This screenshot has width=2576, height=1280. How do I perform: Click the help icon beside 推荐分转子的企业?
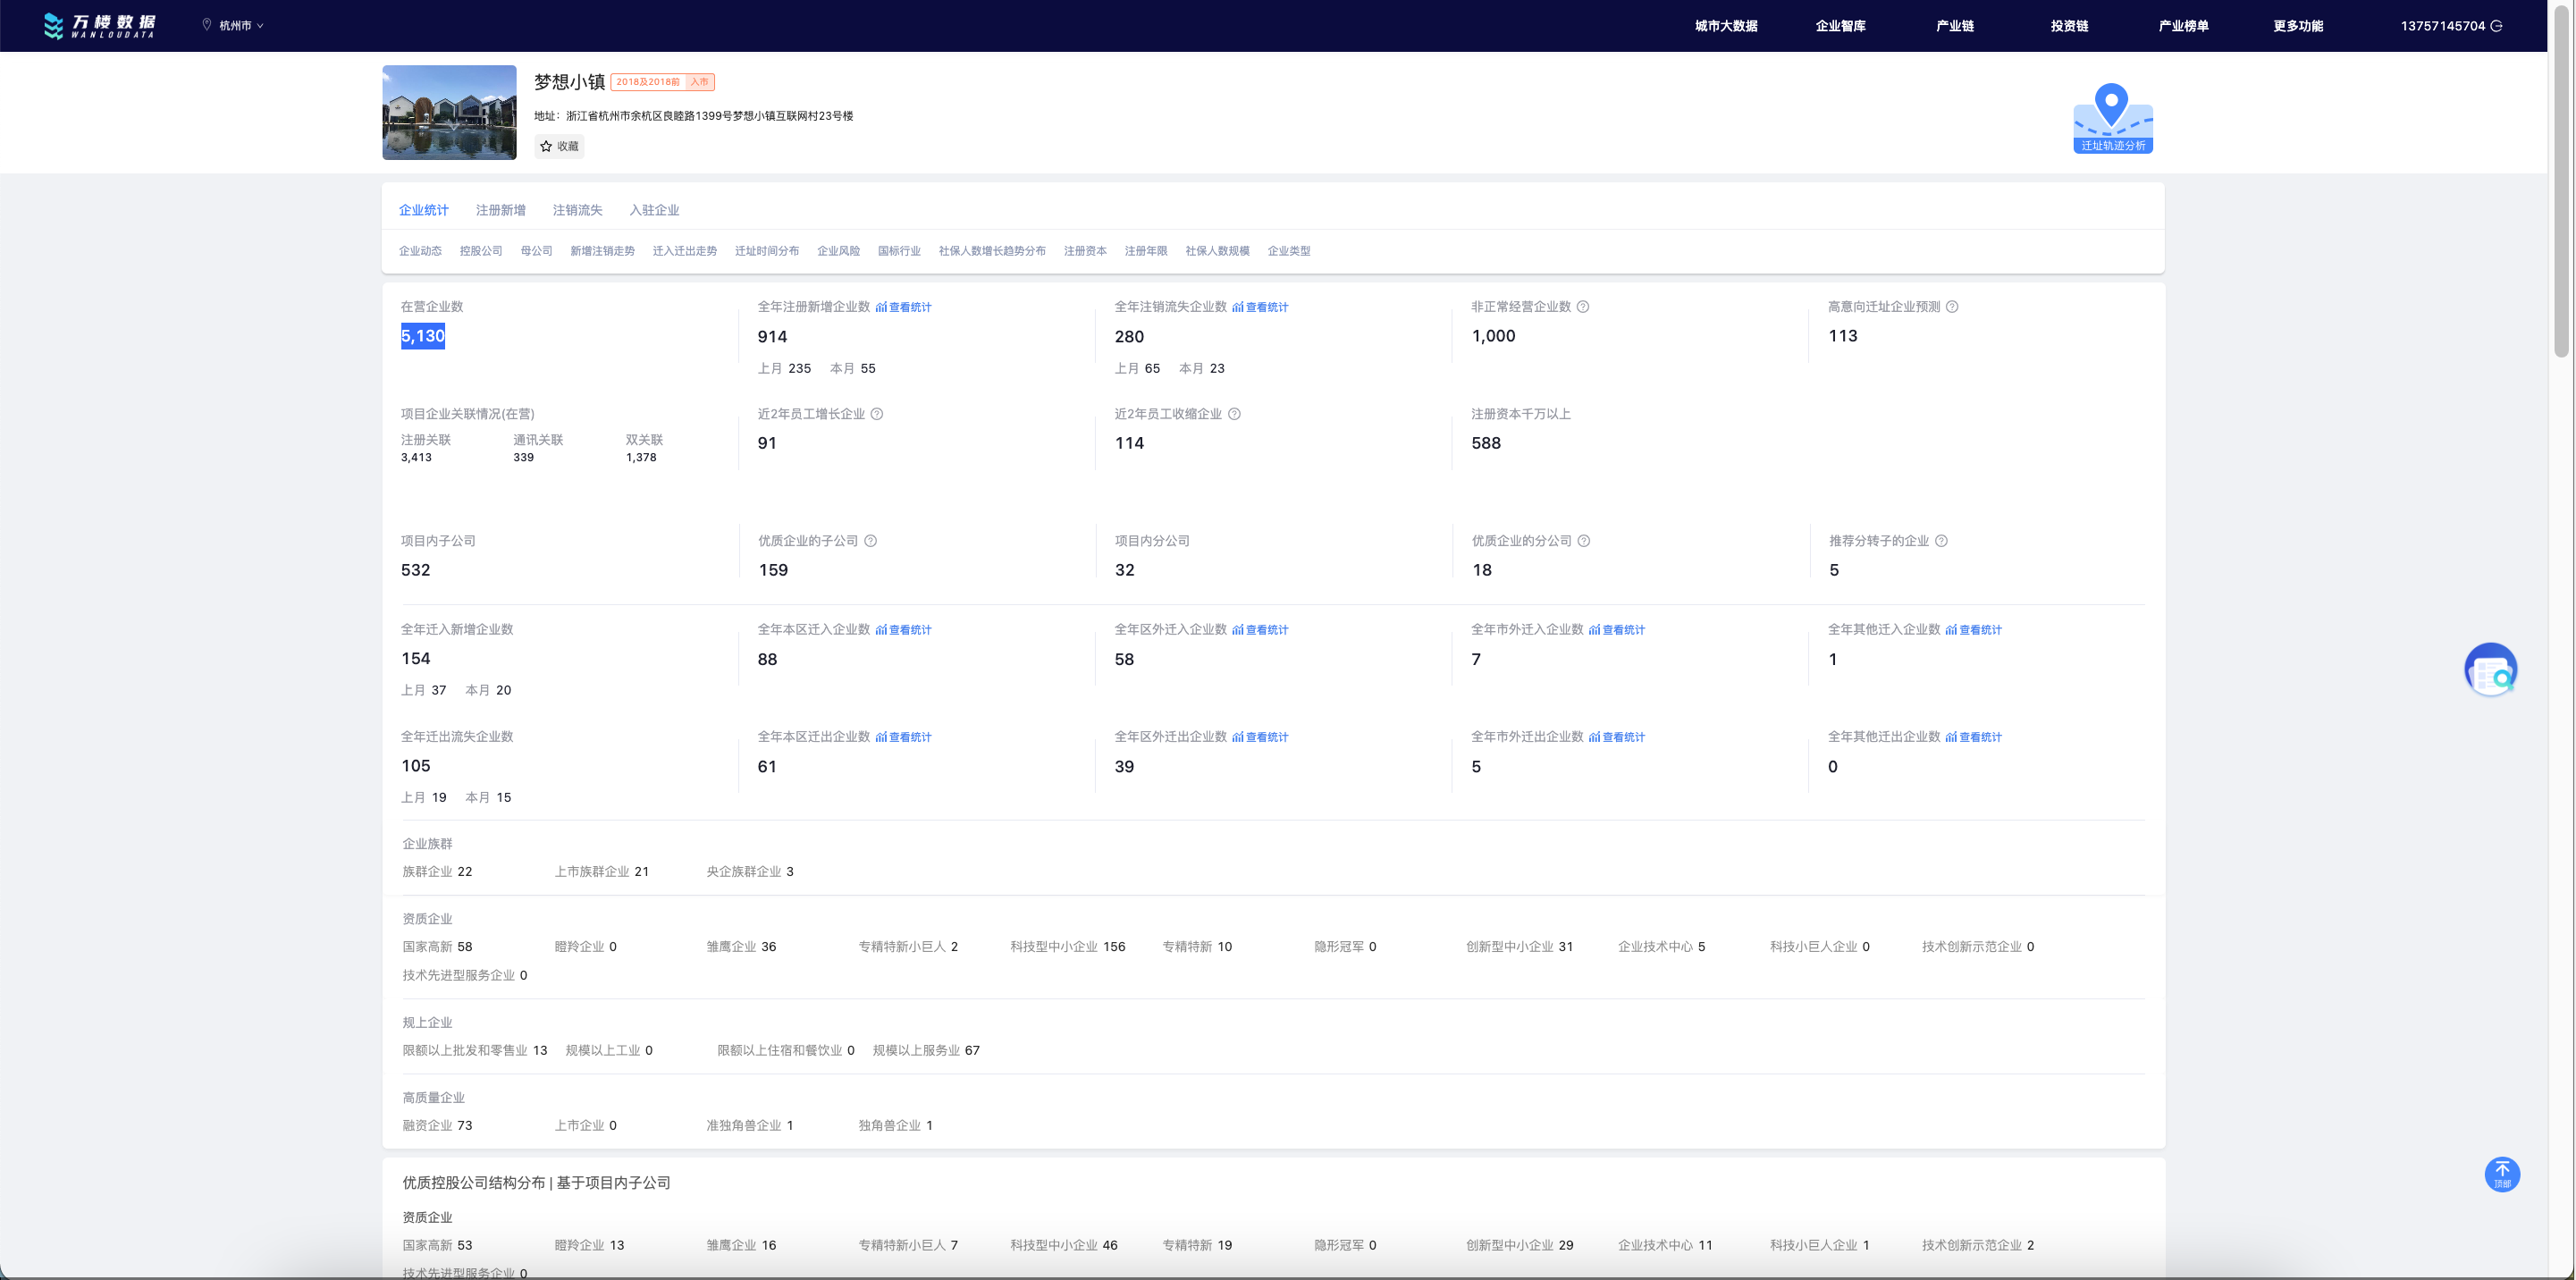1941,541
